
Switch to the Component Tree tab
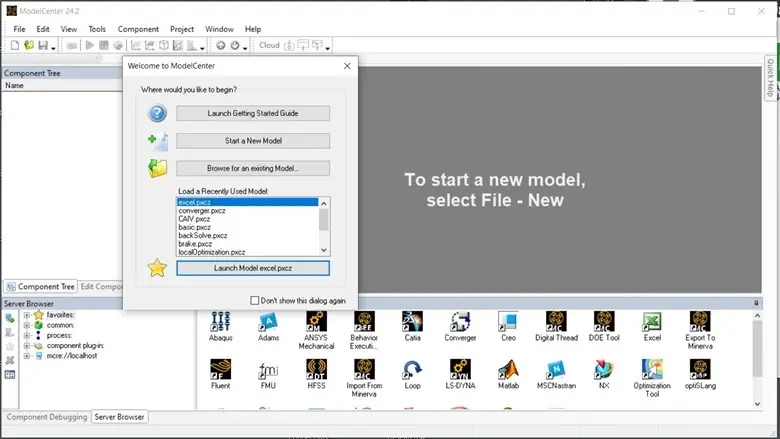pyautogui.click(x=41, y=286)
